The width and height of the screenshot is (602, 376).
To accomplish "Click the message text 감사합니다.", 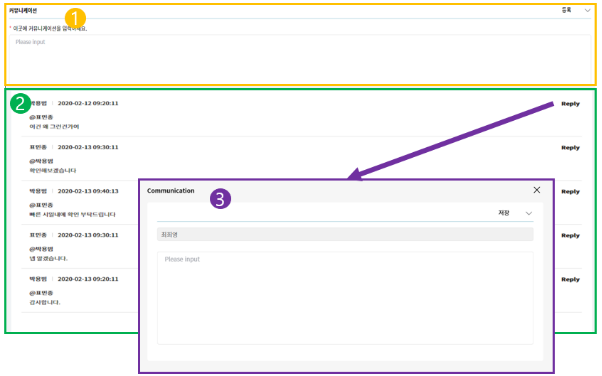I will [45, 302].
